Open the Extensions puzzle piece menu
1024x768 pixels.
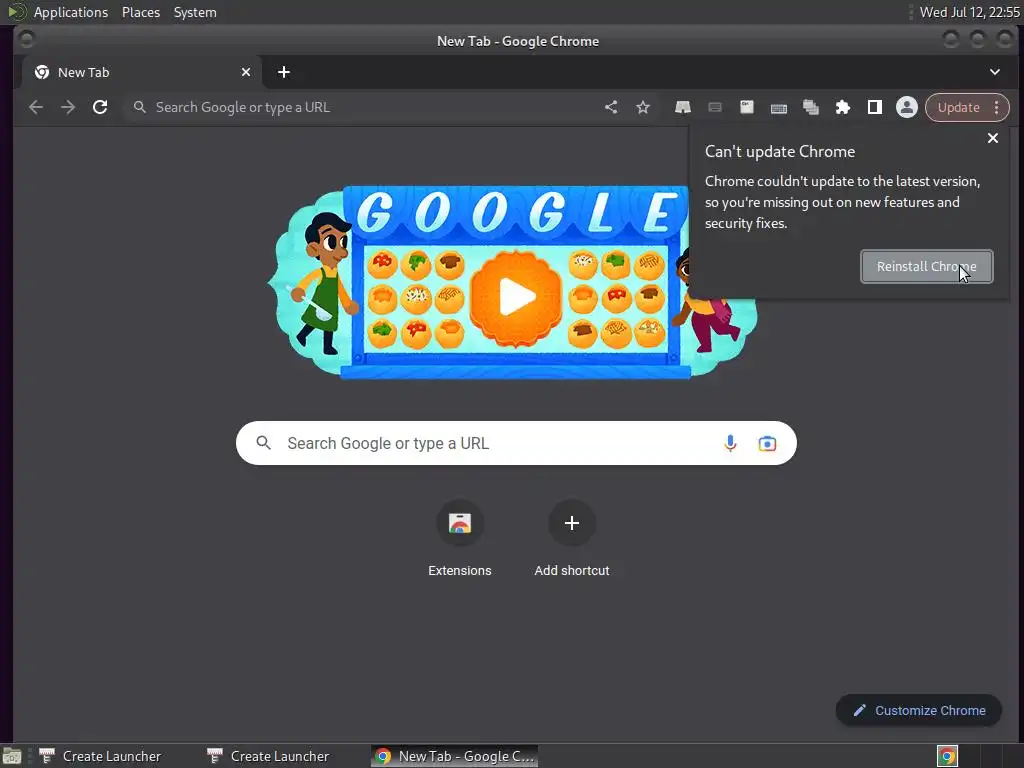(x=842, y=107)
